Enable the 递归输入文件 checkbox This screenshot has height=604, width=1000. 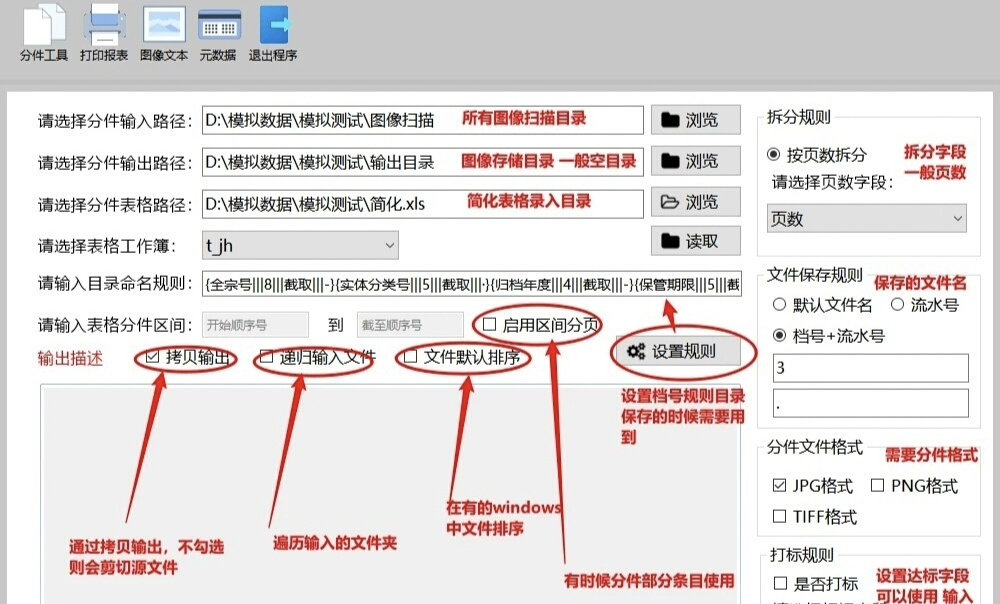(267, 357)
